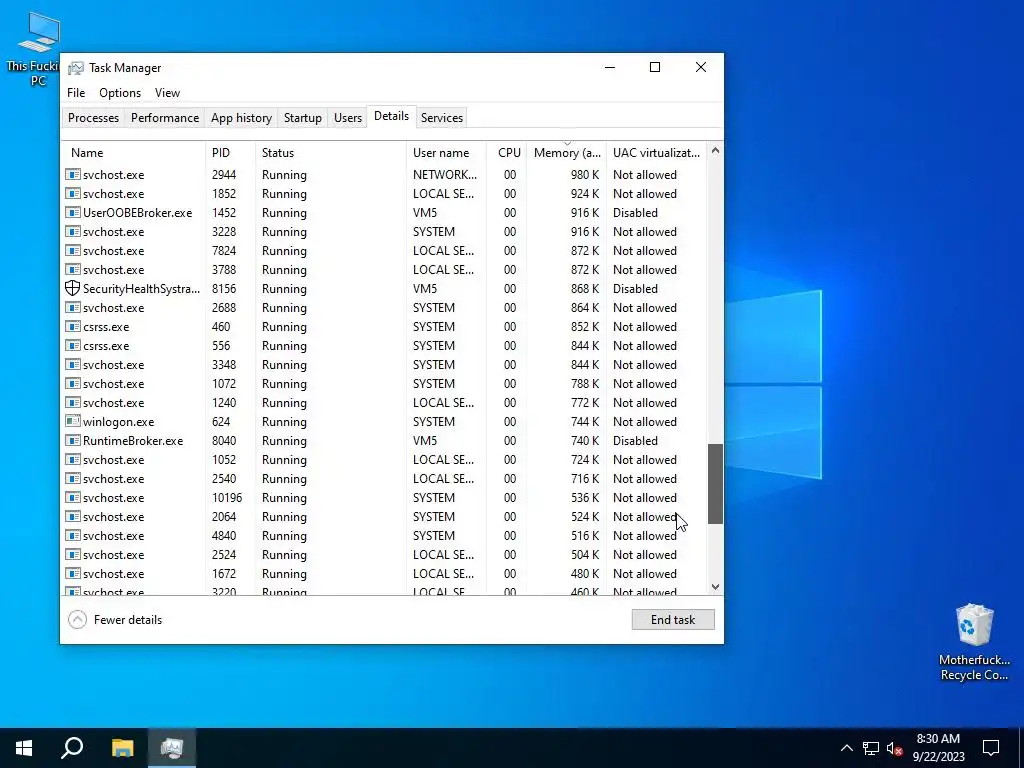Click PID 3348 cell
This screenshot has height=768, width=1024.
(224, 365)
